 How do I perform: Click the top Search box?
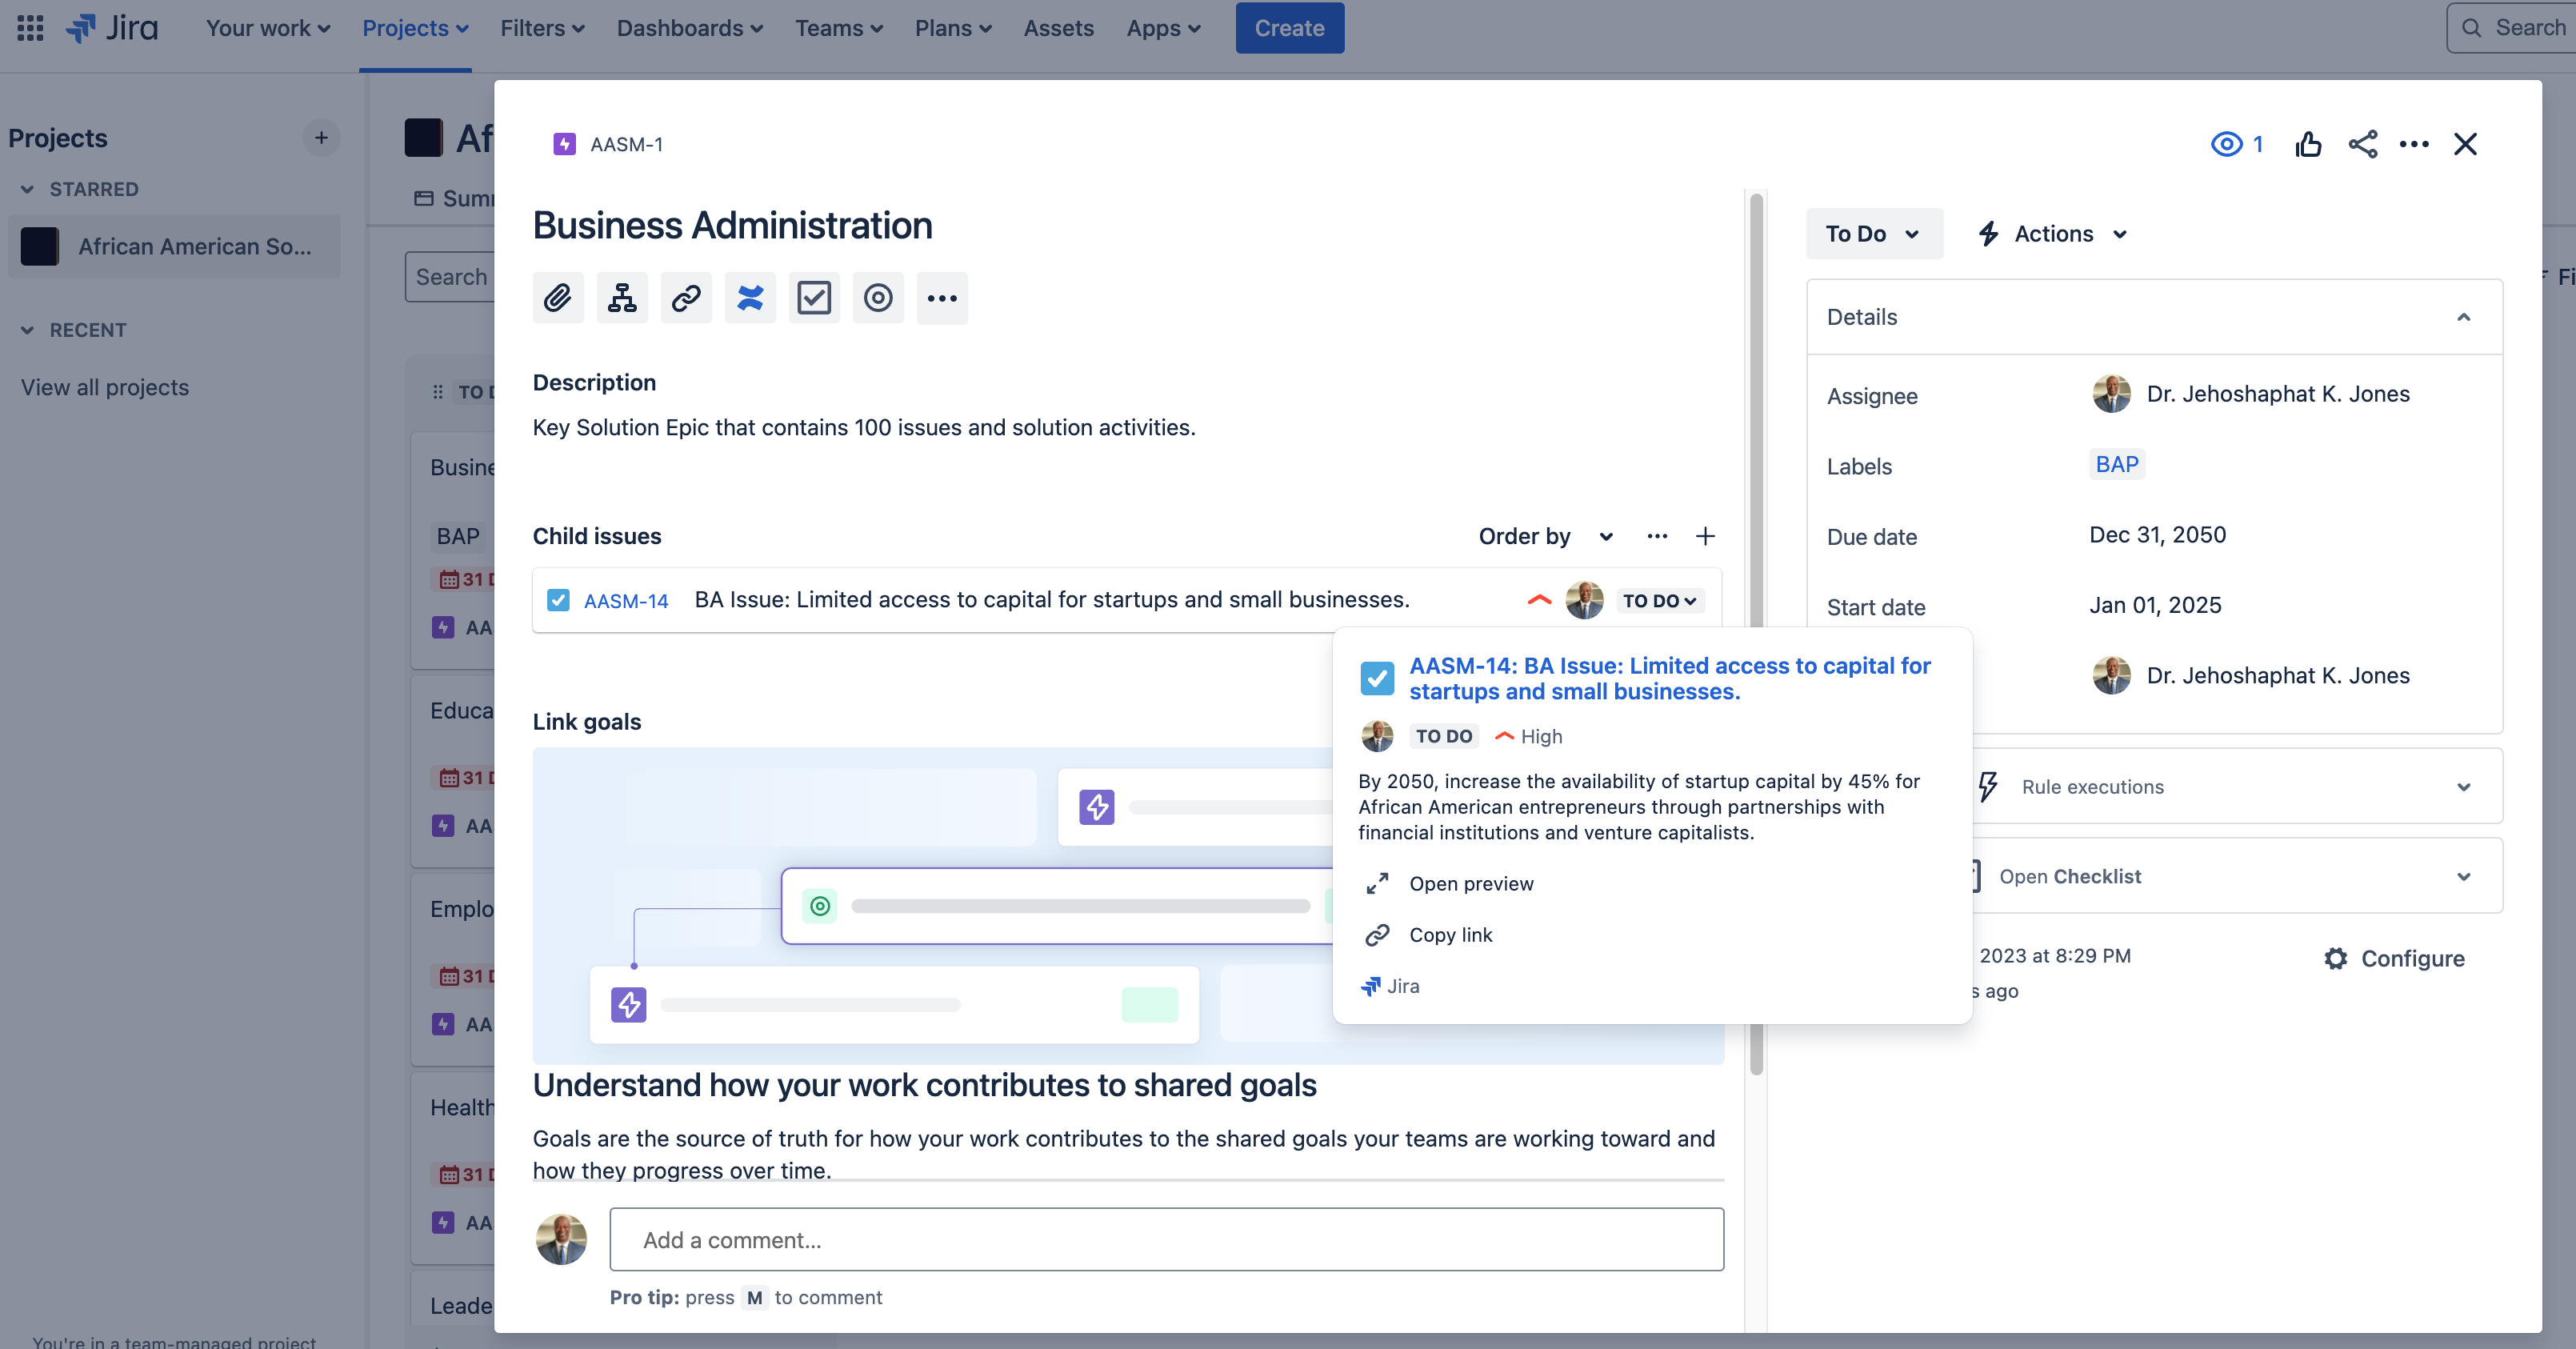click(x=2512, y=28)
